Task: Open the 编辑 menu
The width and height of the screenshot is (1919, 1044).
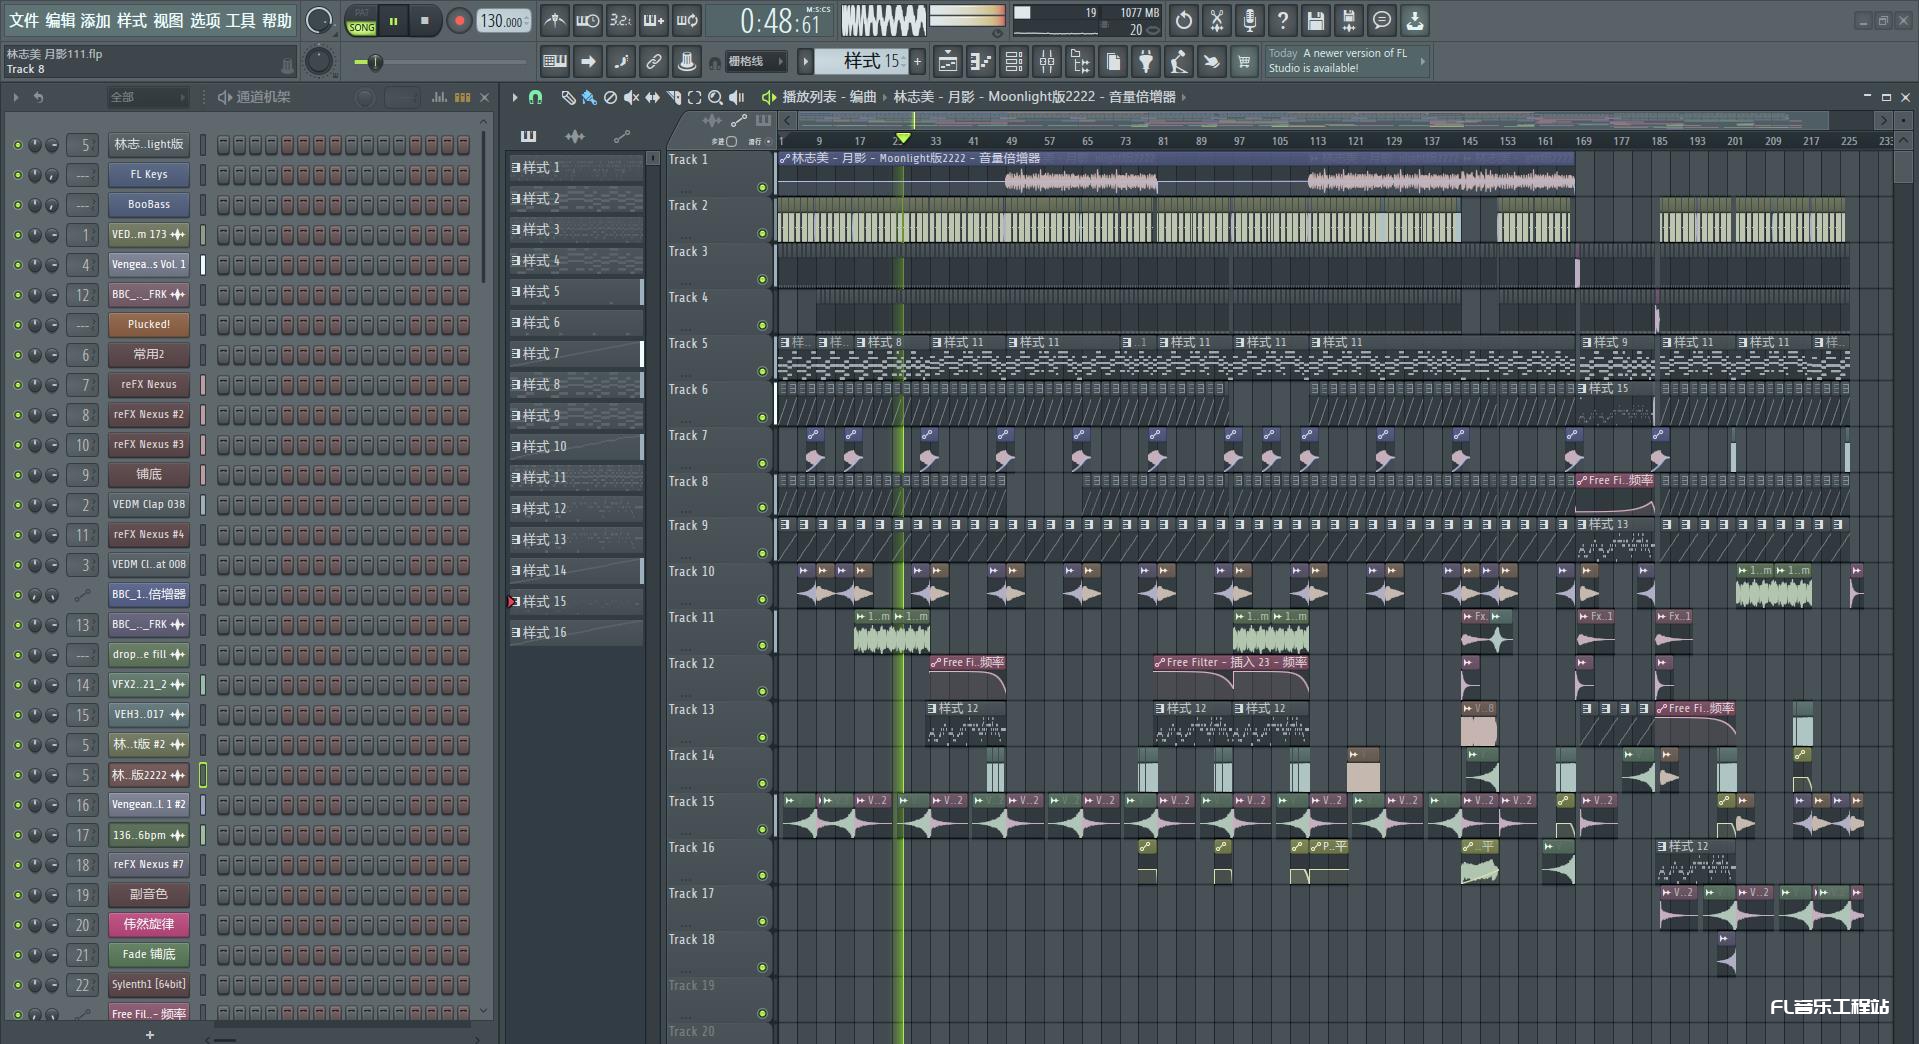Action: (x=60, y=20)
